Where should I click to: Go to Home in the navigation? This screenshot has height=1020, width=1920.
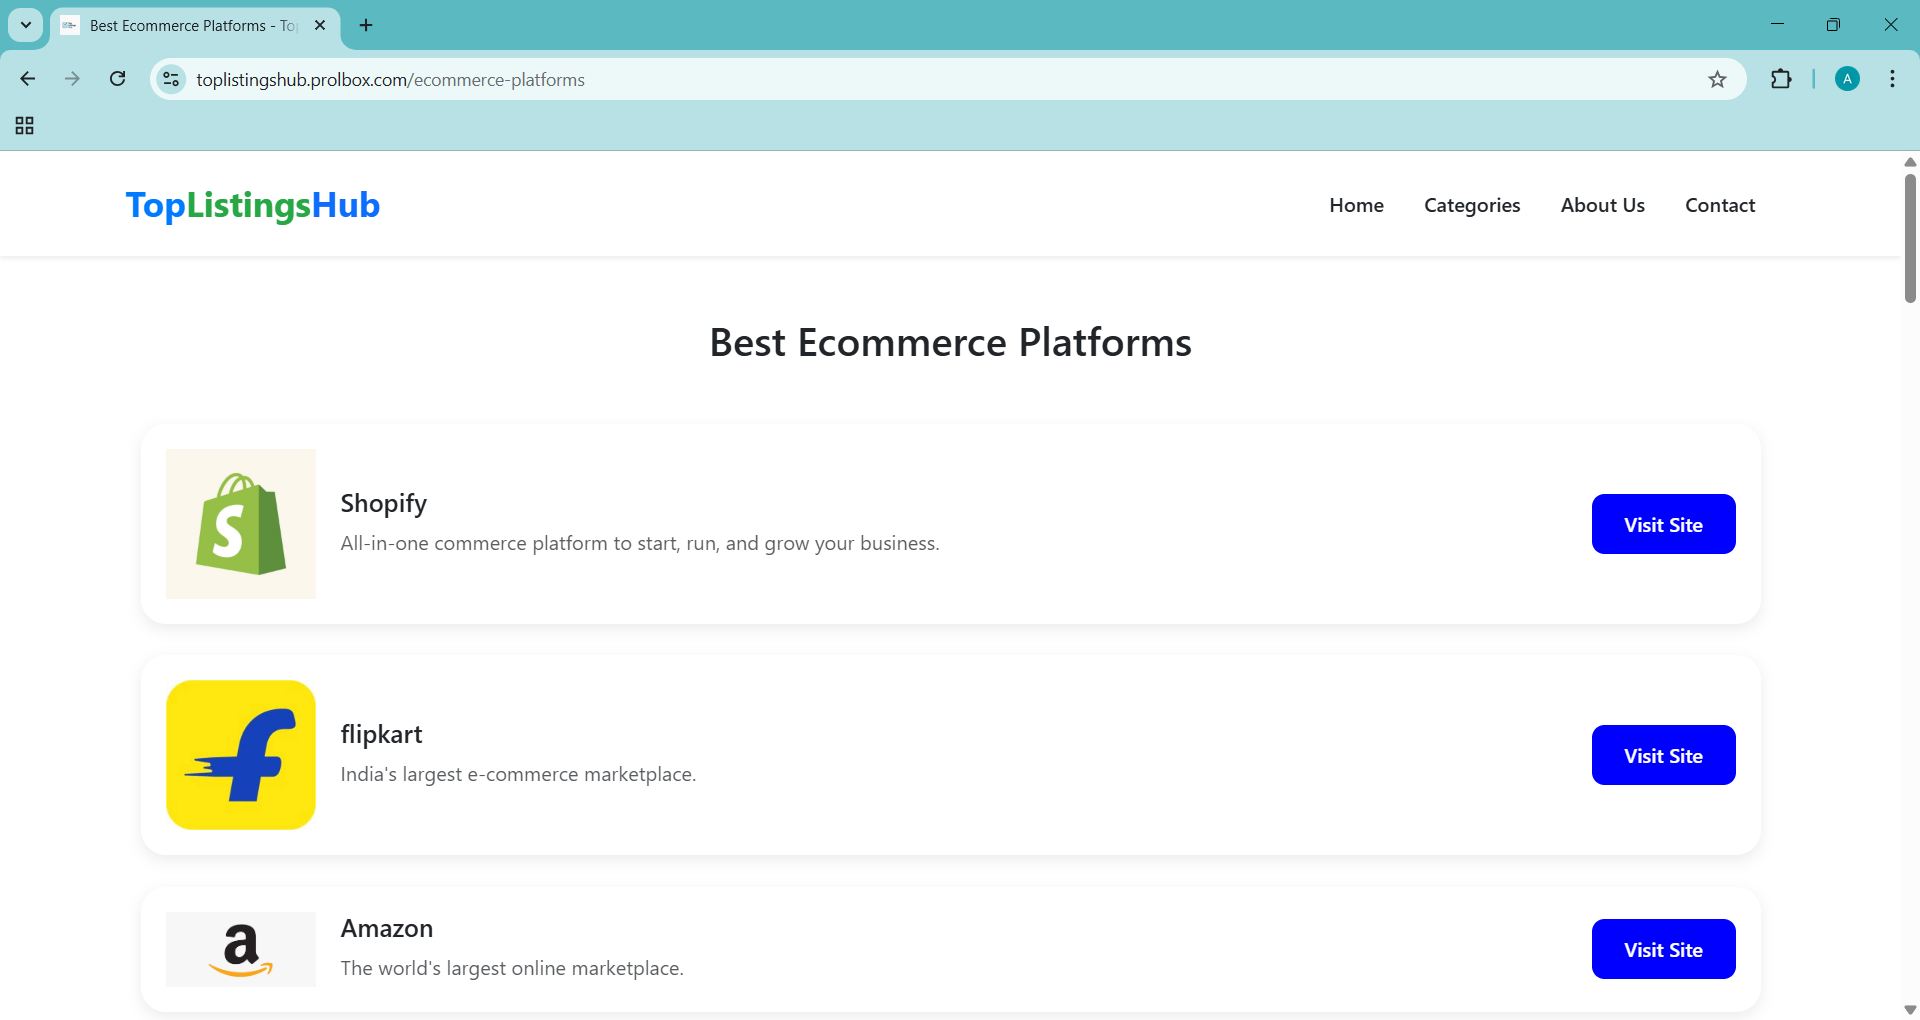[1356, 205]
